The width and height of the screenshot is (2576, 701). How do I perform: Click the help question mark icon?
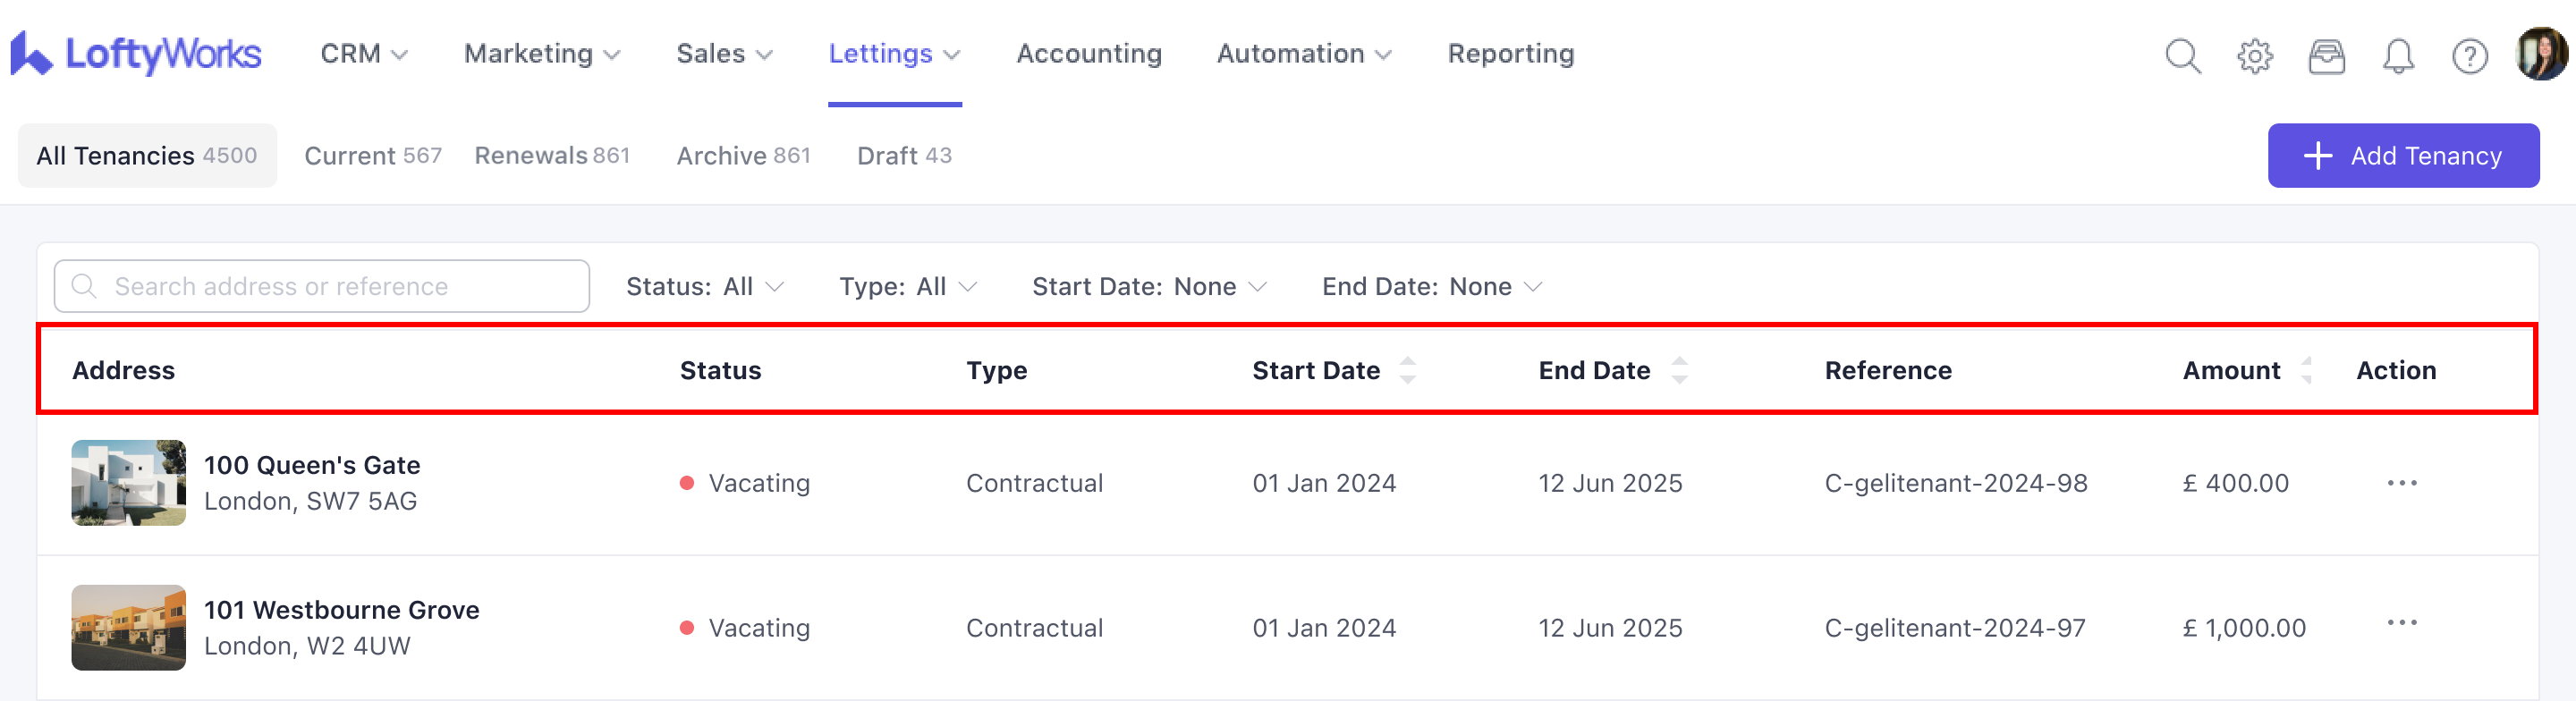coord(2469,56)
